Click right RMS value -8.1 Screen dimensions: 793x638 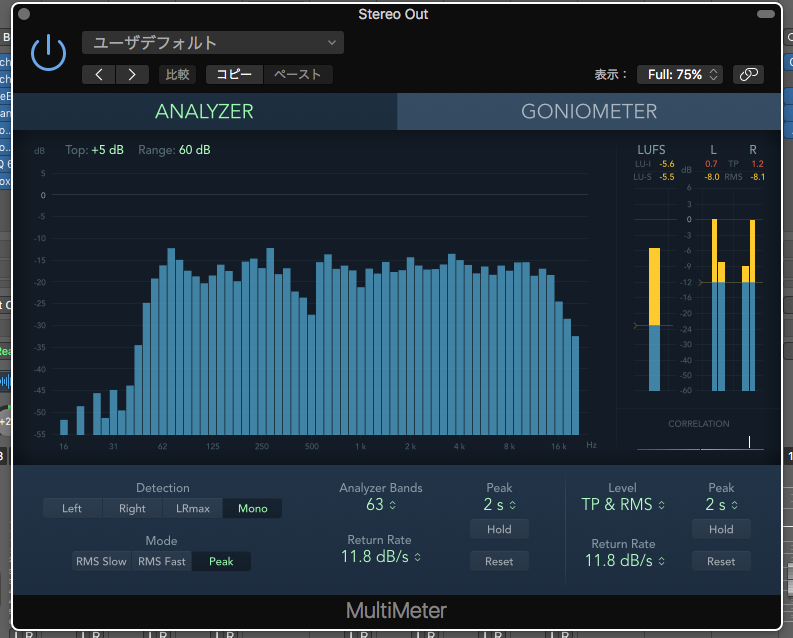tap(757, 177)
